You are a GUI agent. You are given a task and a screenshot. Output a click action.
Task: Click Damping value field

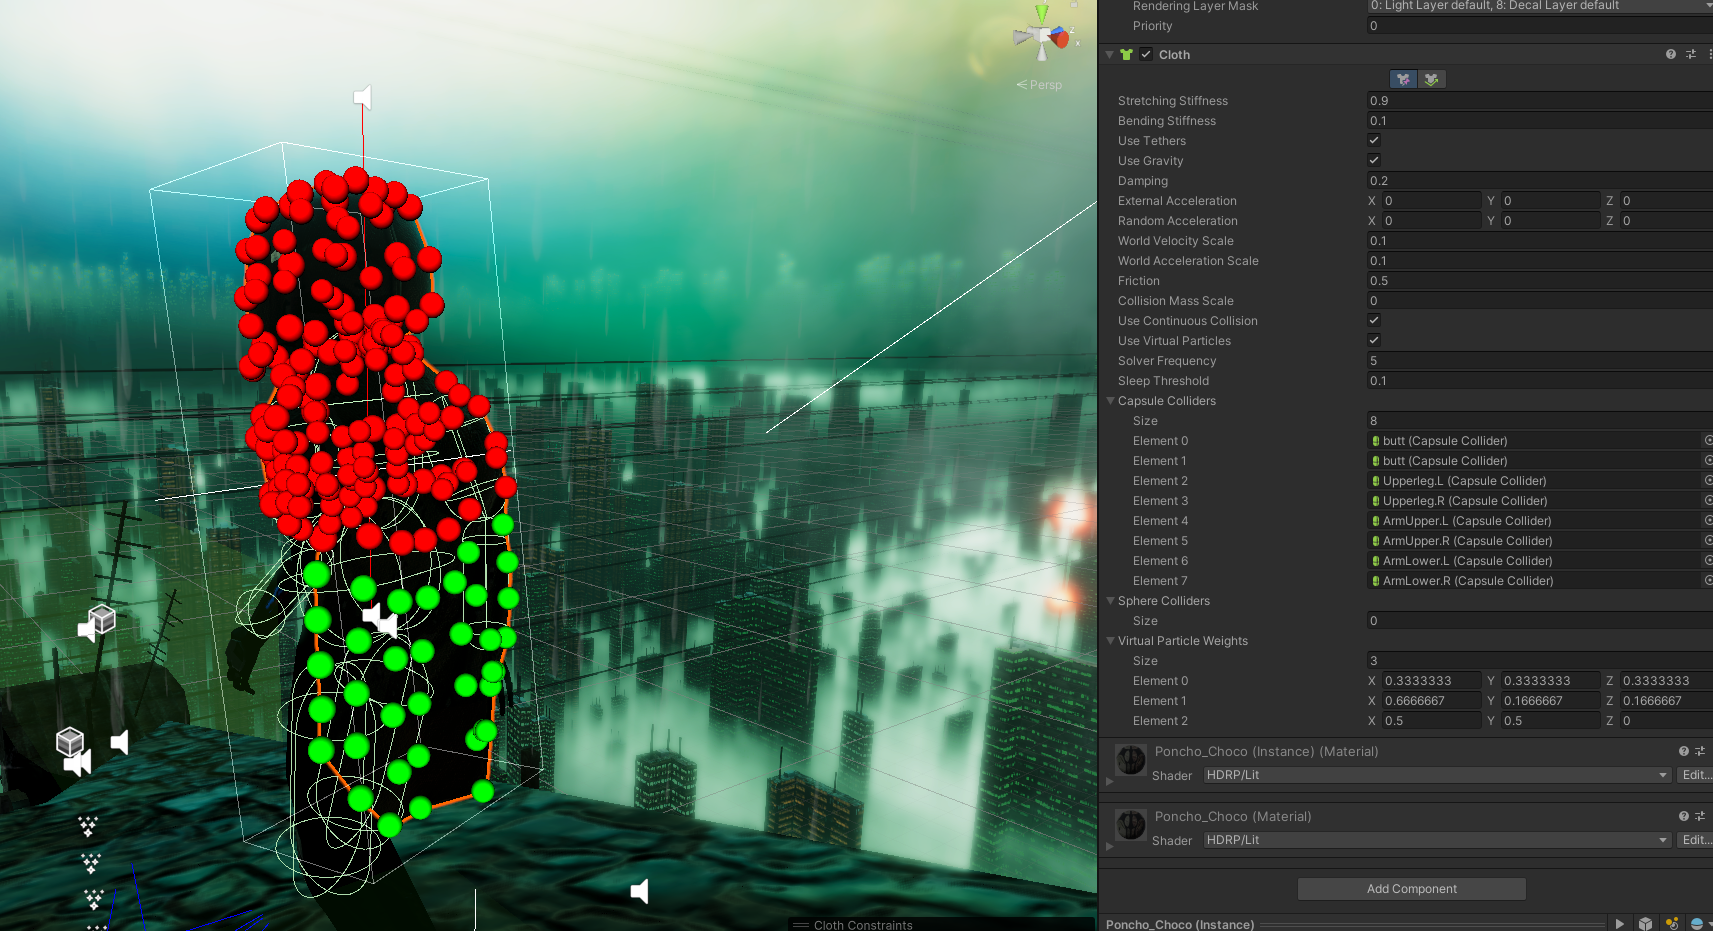pos(1540,180)
